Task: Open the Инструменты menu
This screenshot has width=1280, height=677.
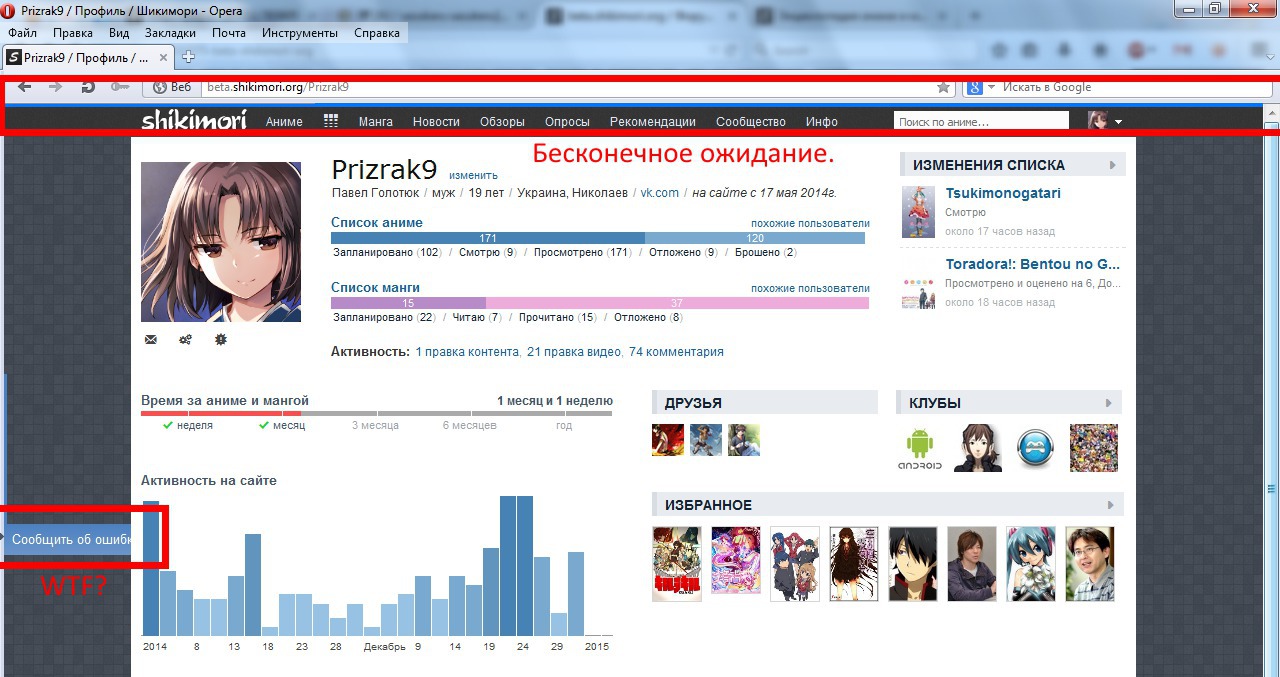Action: tap(300, 33)
